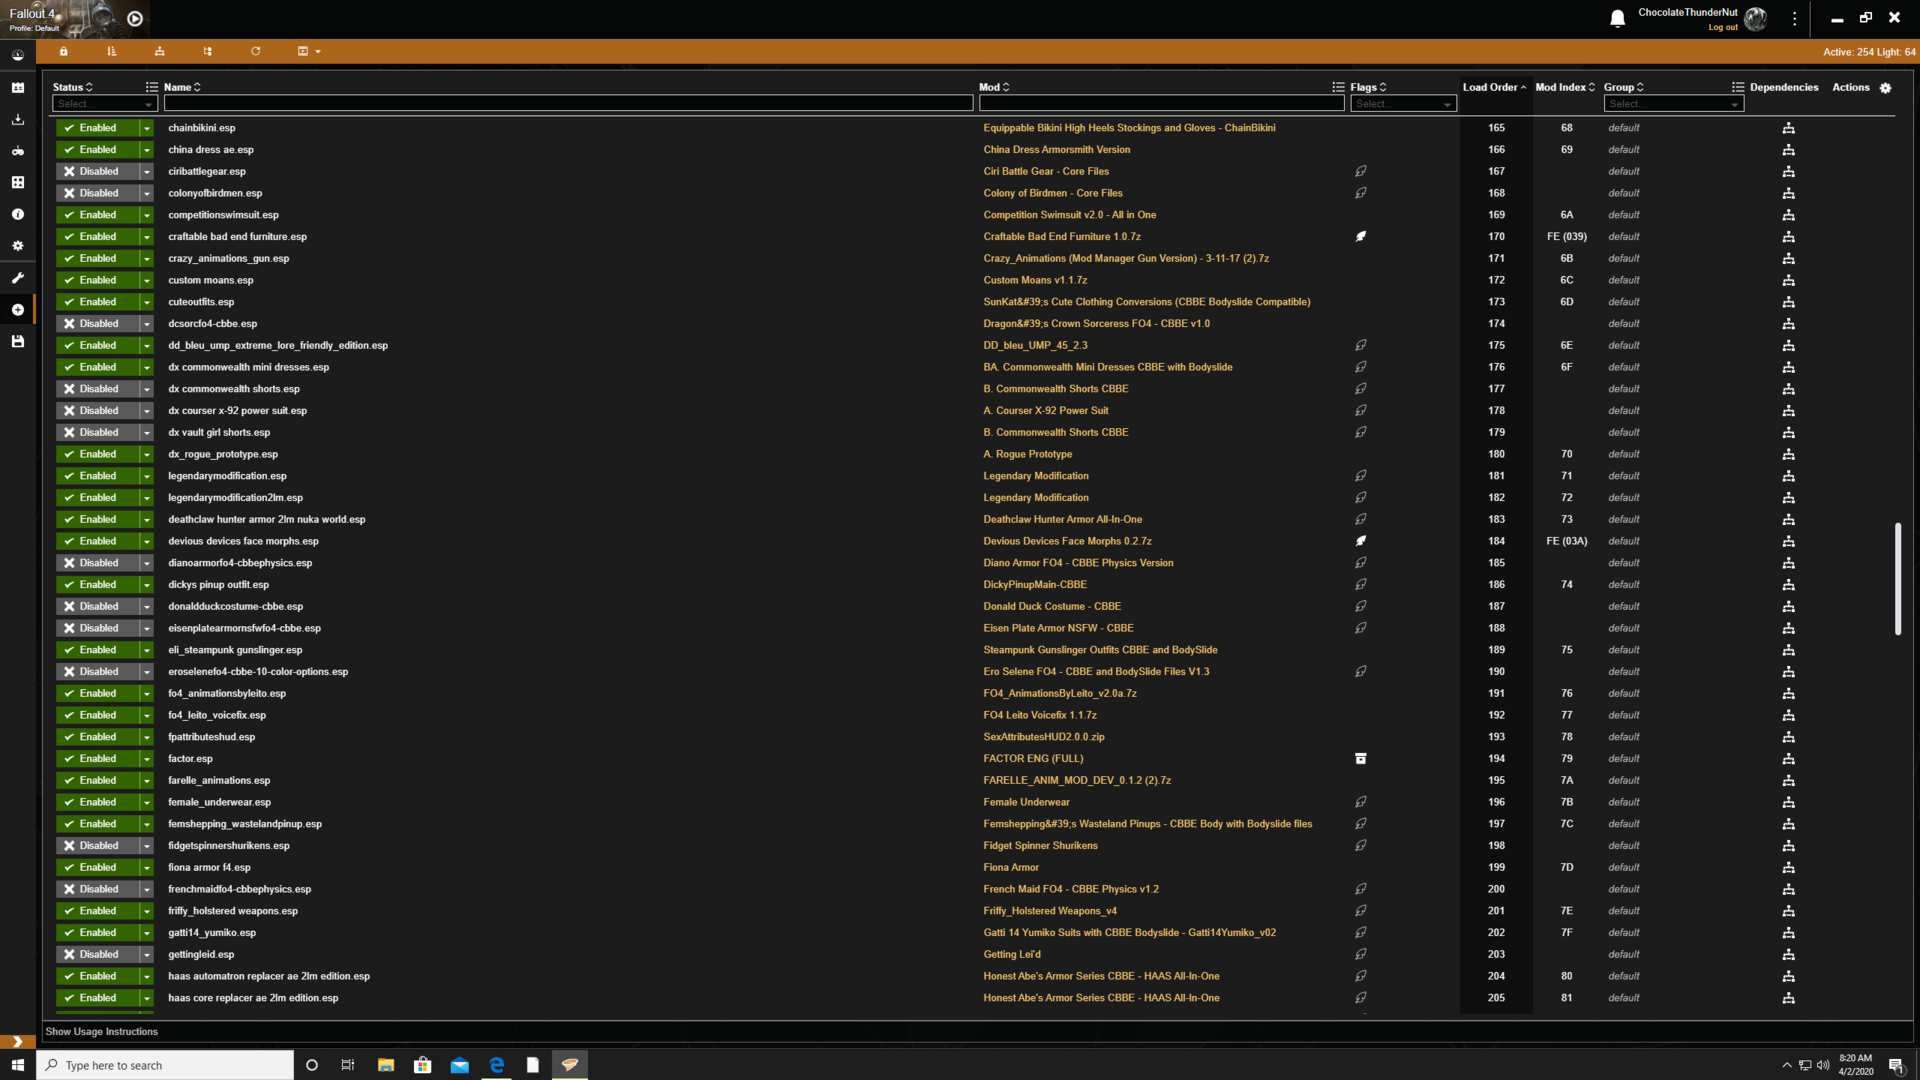The height and width of the screenshot is (1080, 1920).
Task: Click Show Usage Instructions
Action: click(x=102, y=1032)
